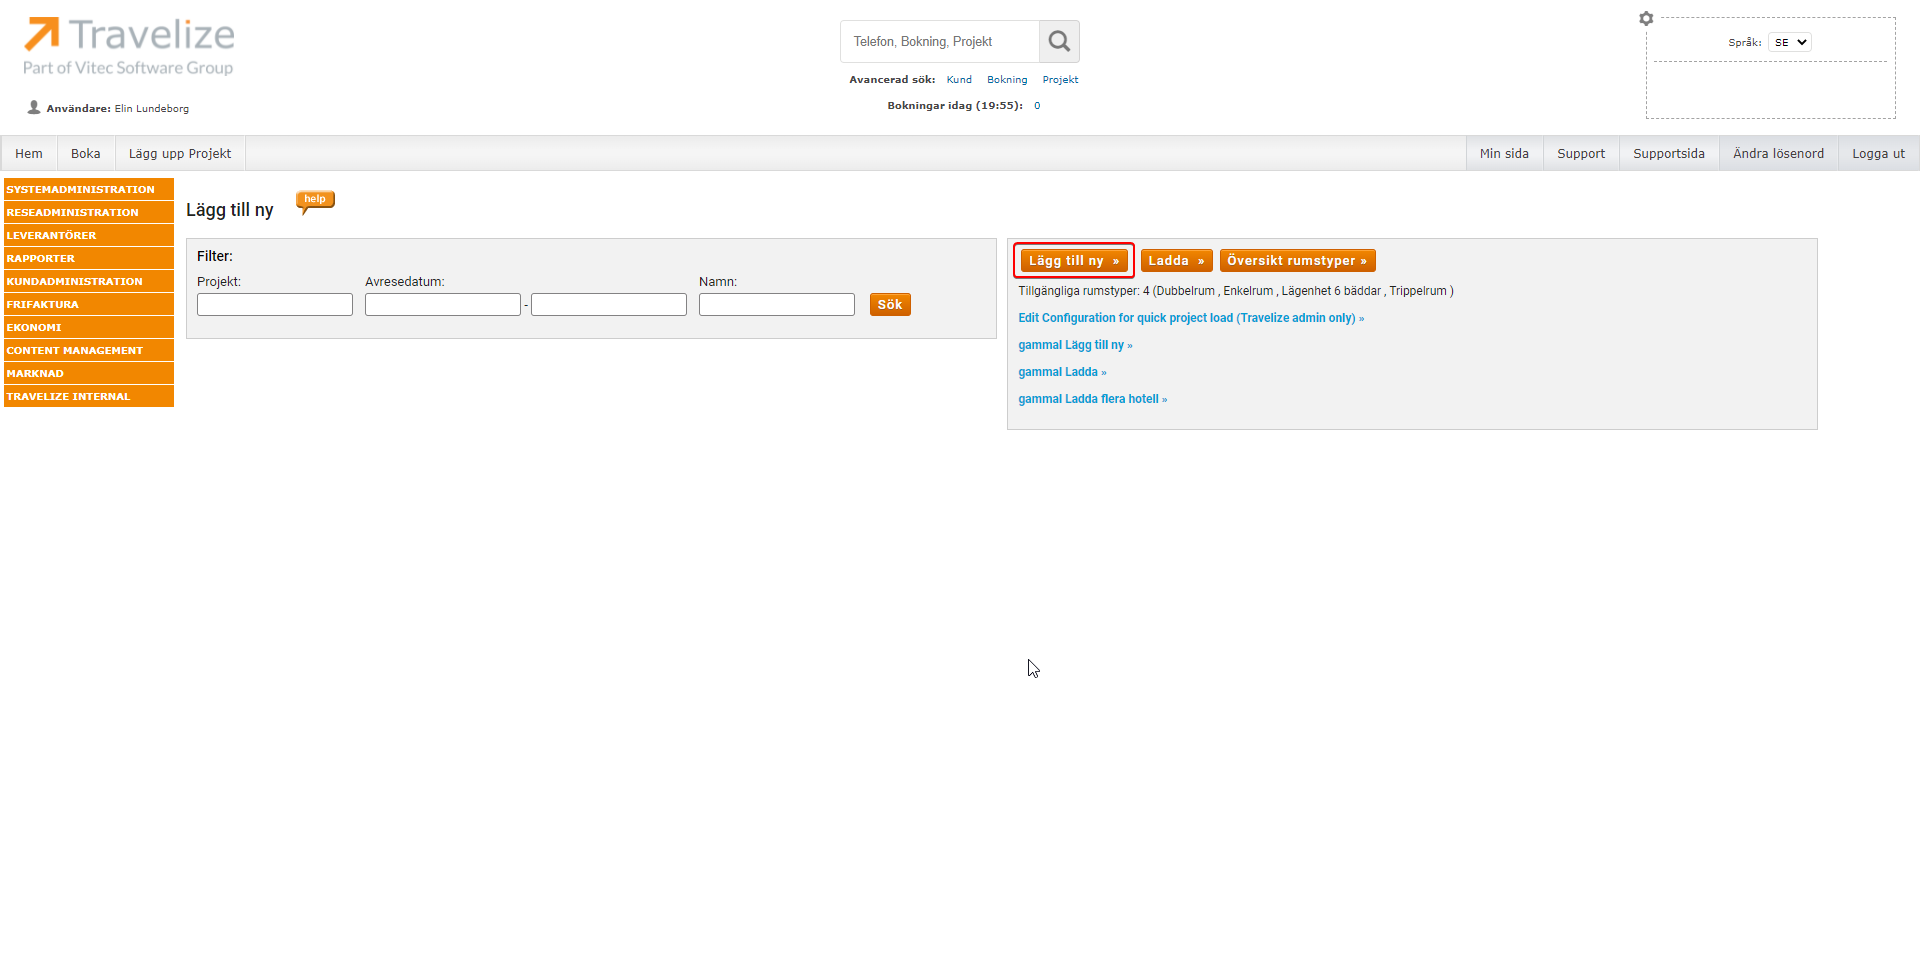
Task: Open TRAVELIZE INTERNAL sidebar section
Action: pyautogui.click(x=89, y=396)
